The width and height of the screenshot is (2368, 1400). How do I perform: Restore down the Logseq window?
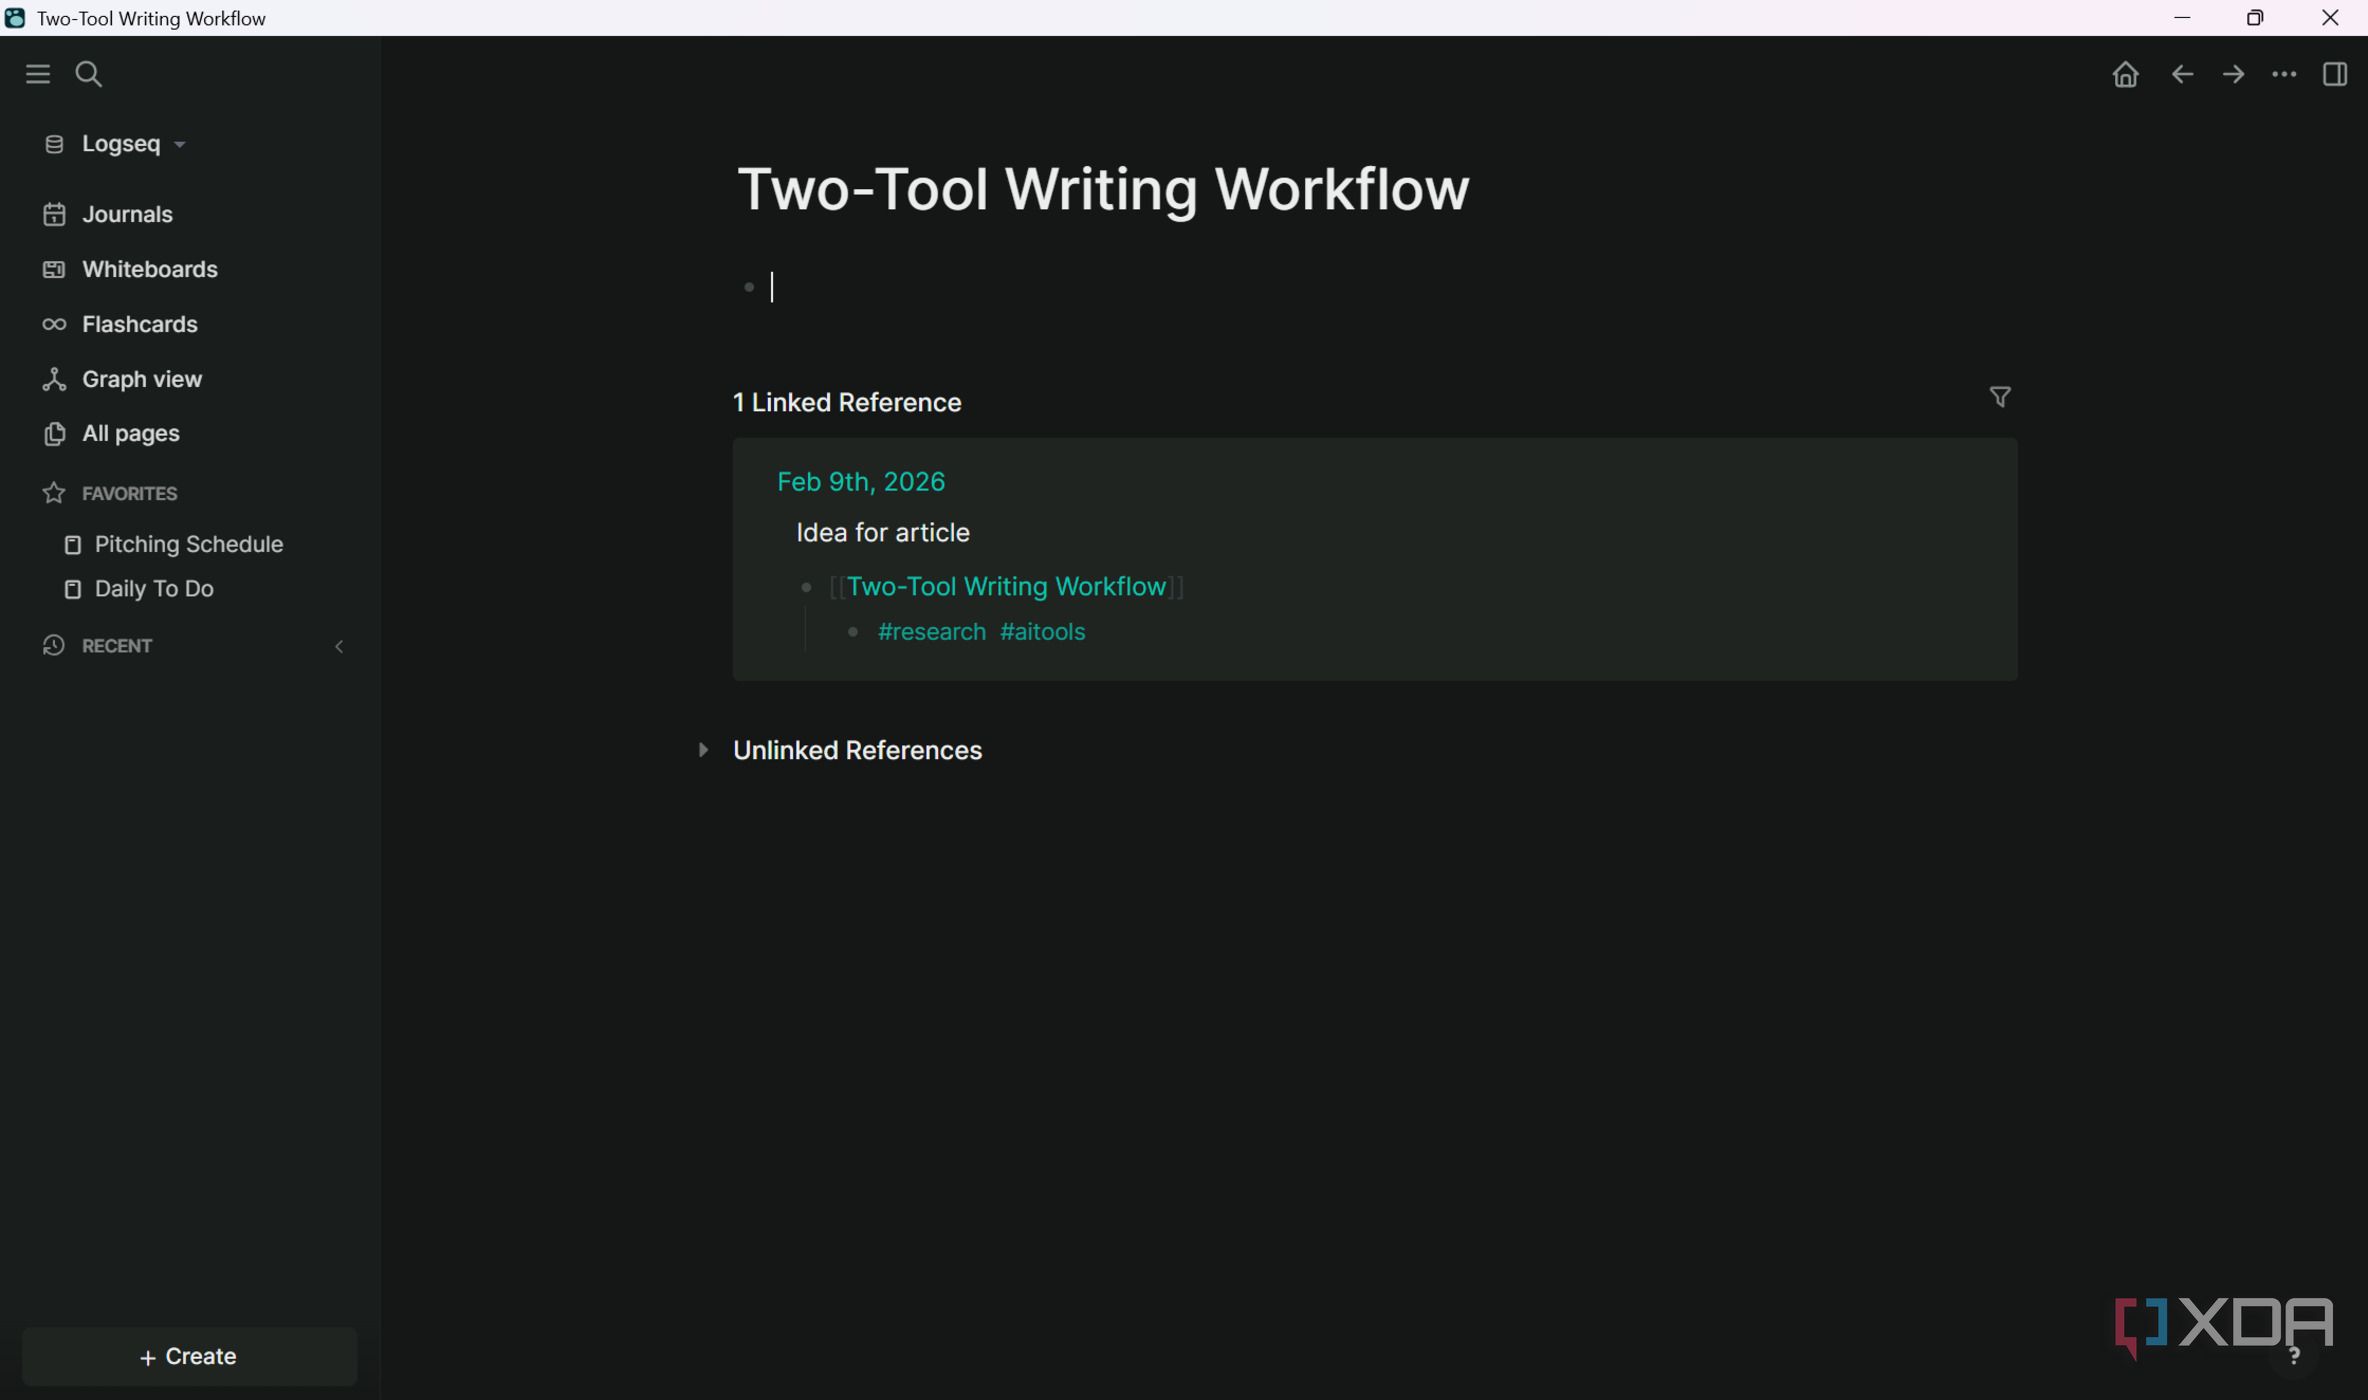2255,18
